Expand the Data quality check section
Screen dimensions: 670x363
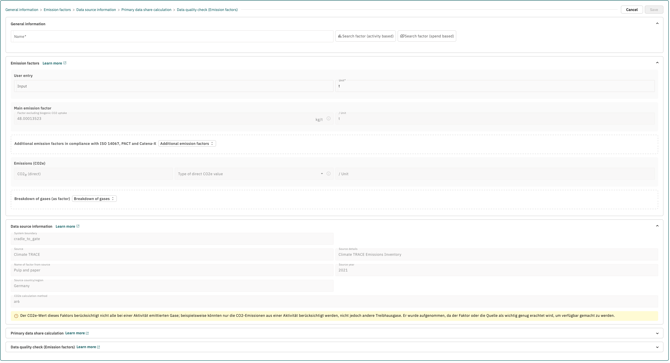[657, 347]
